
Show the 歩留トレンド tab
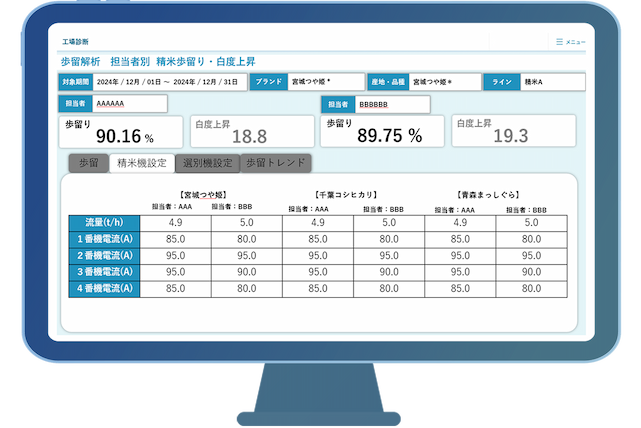click(276, 163)
